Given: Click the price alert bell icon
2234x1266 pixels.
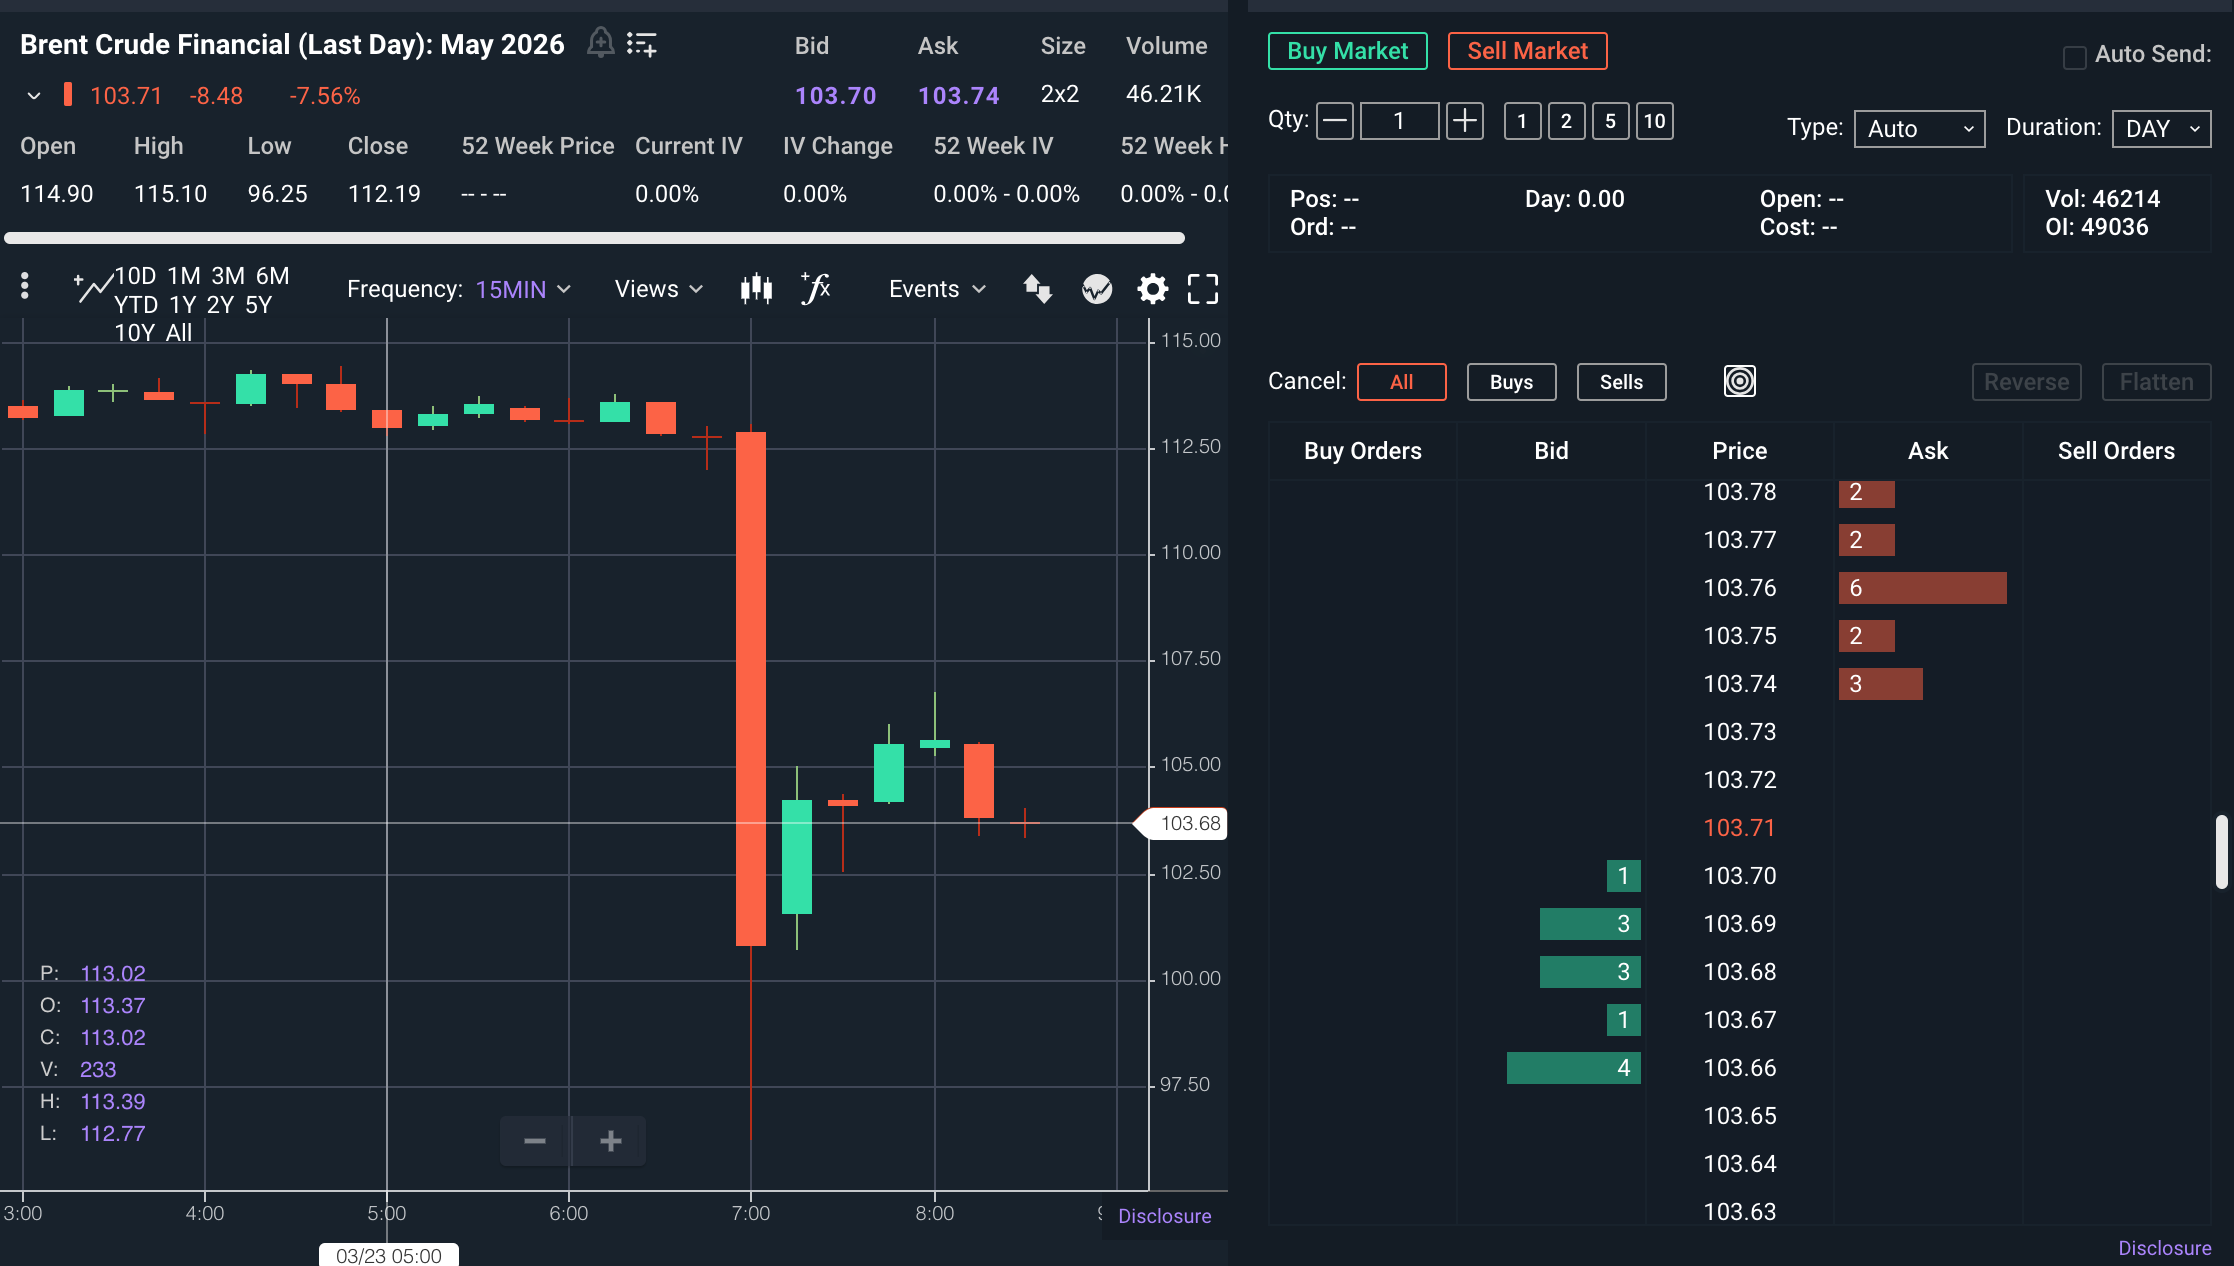Looking at the screenshot, I should pyautogui.click(x=600, y=43).
